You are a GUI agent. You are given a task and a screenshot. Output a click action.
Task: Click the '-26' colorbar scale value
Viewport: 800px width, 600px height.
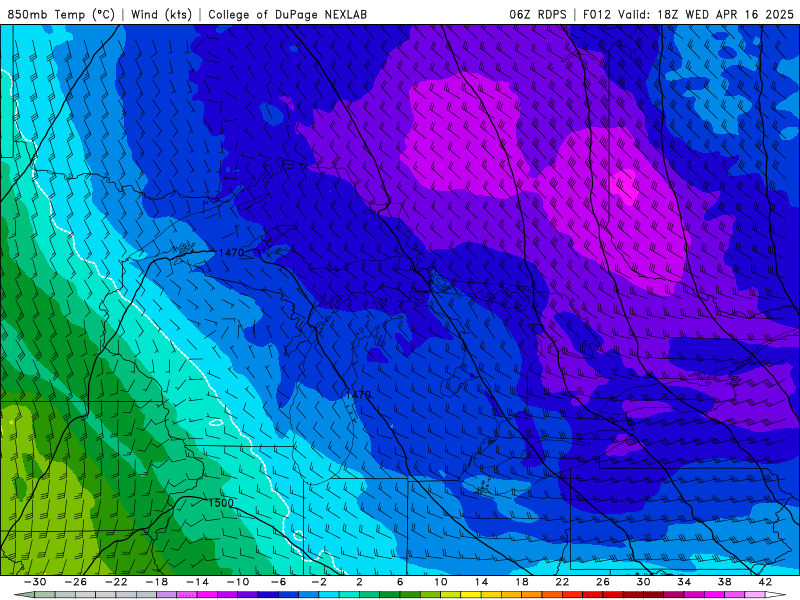76,582
